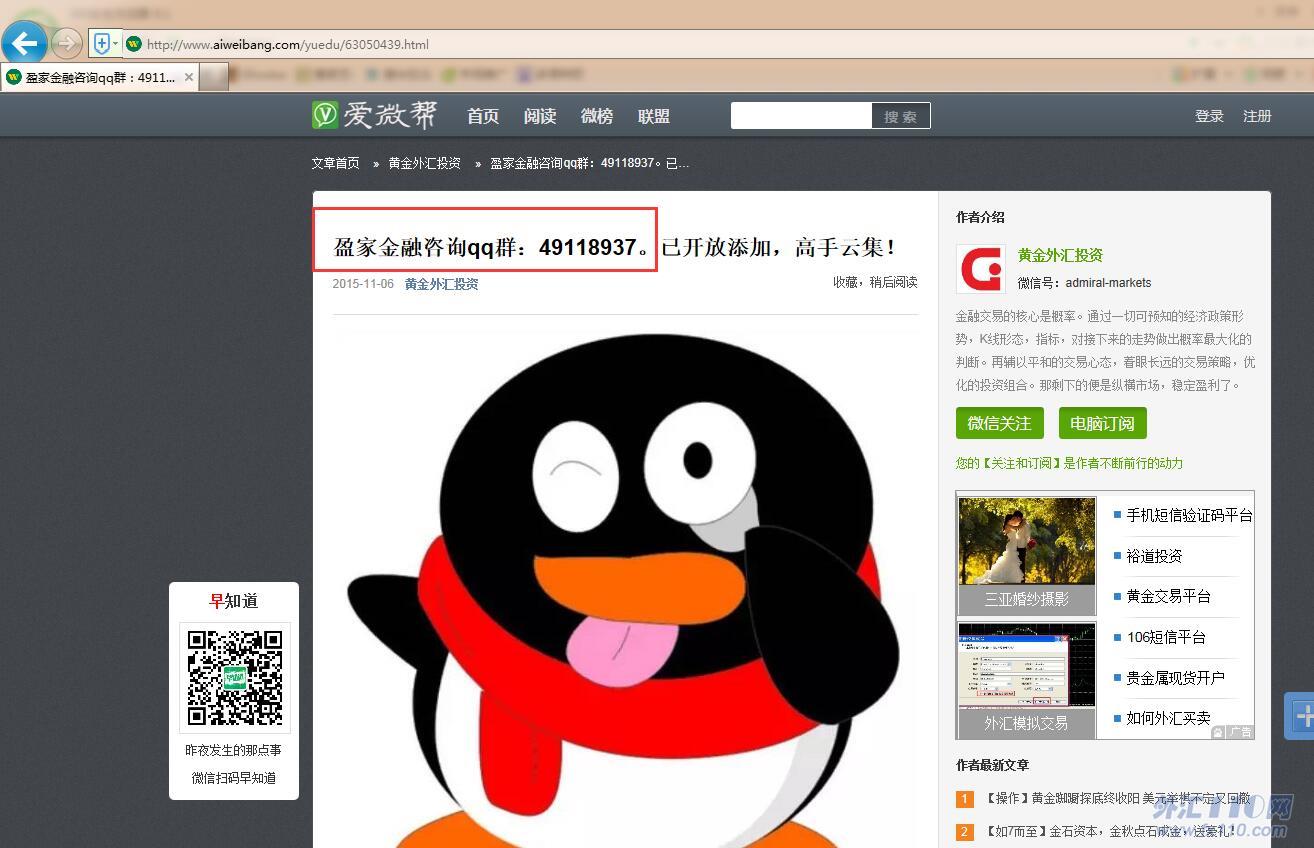Open the 裕道投资 ad link
The image size is (1314, 848).
click(x=1154, y=556)
